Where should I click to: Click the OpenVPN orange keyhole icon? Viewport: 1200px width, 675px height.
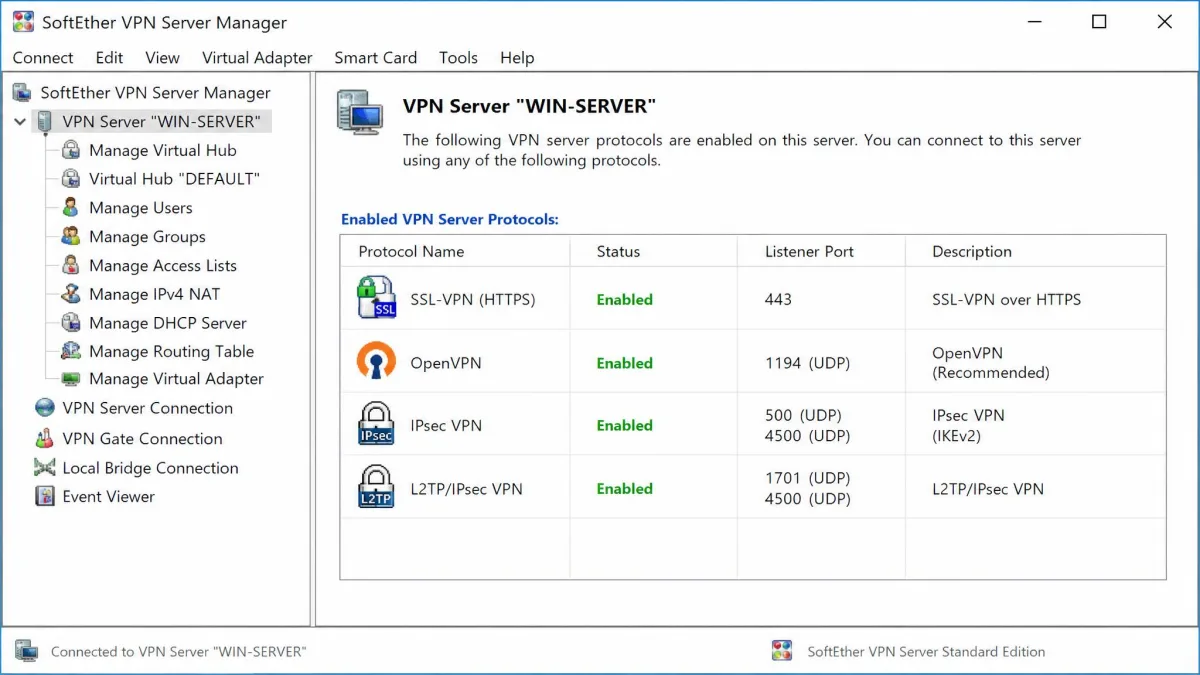tap(377, 360)
